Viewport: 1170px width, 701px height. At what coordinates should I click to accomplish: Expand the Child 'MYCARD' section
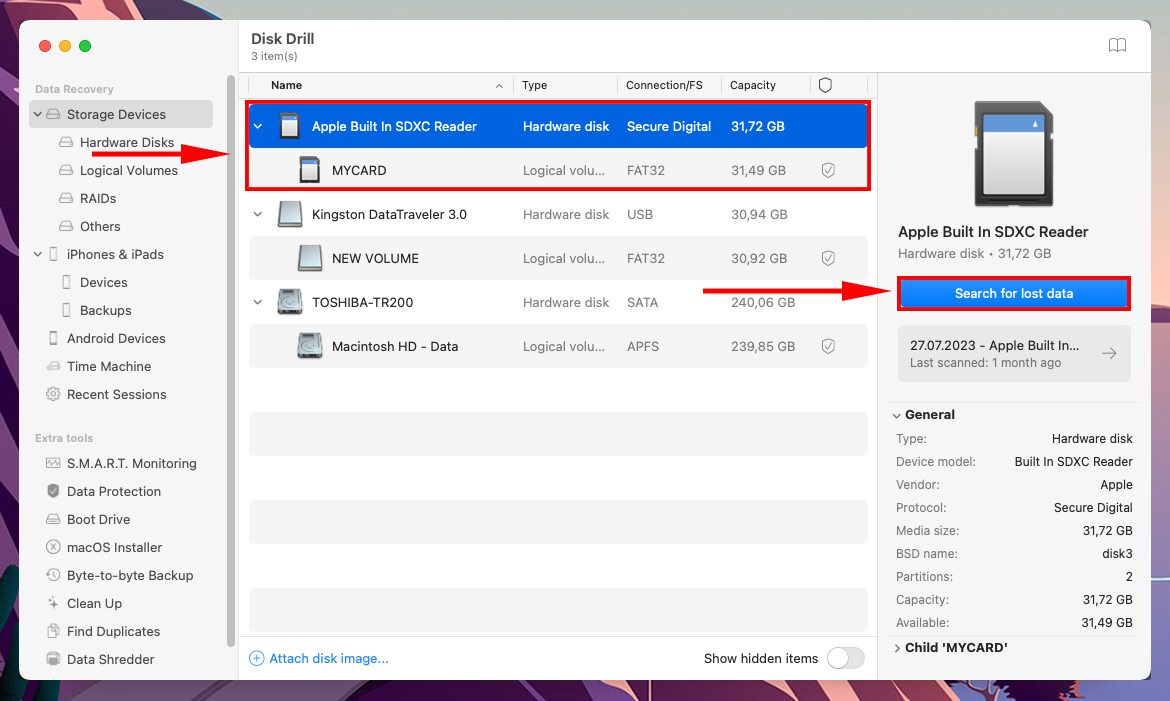pyautogui.click(x=897, y=648)
